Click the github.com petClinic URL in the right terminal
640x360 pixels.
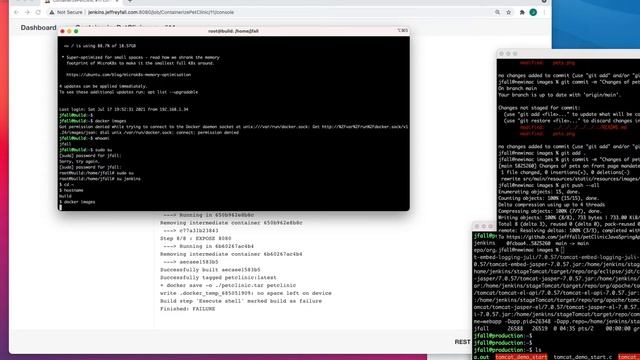(x=572, y=237)
